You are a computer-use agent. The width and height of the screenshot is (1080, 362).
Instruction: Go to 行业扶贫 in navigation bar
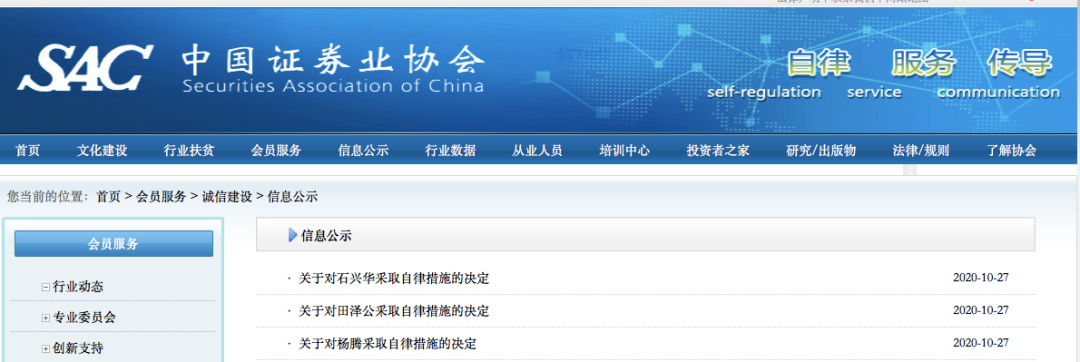[189, 151]
